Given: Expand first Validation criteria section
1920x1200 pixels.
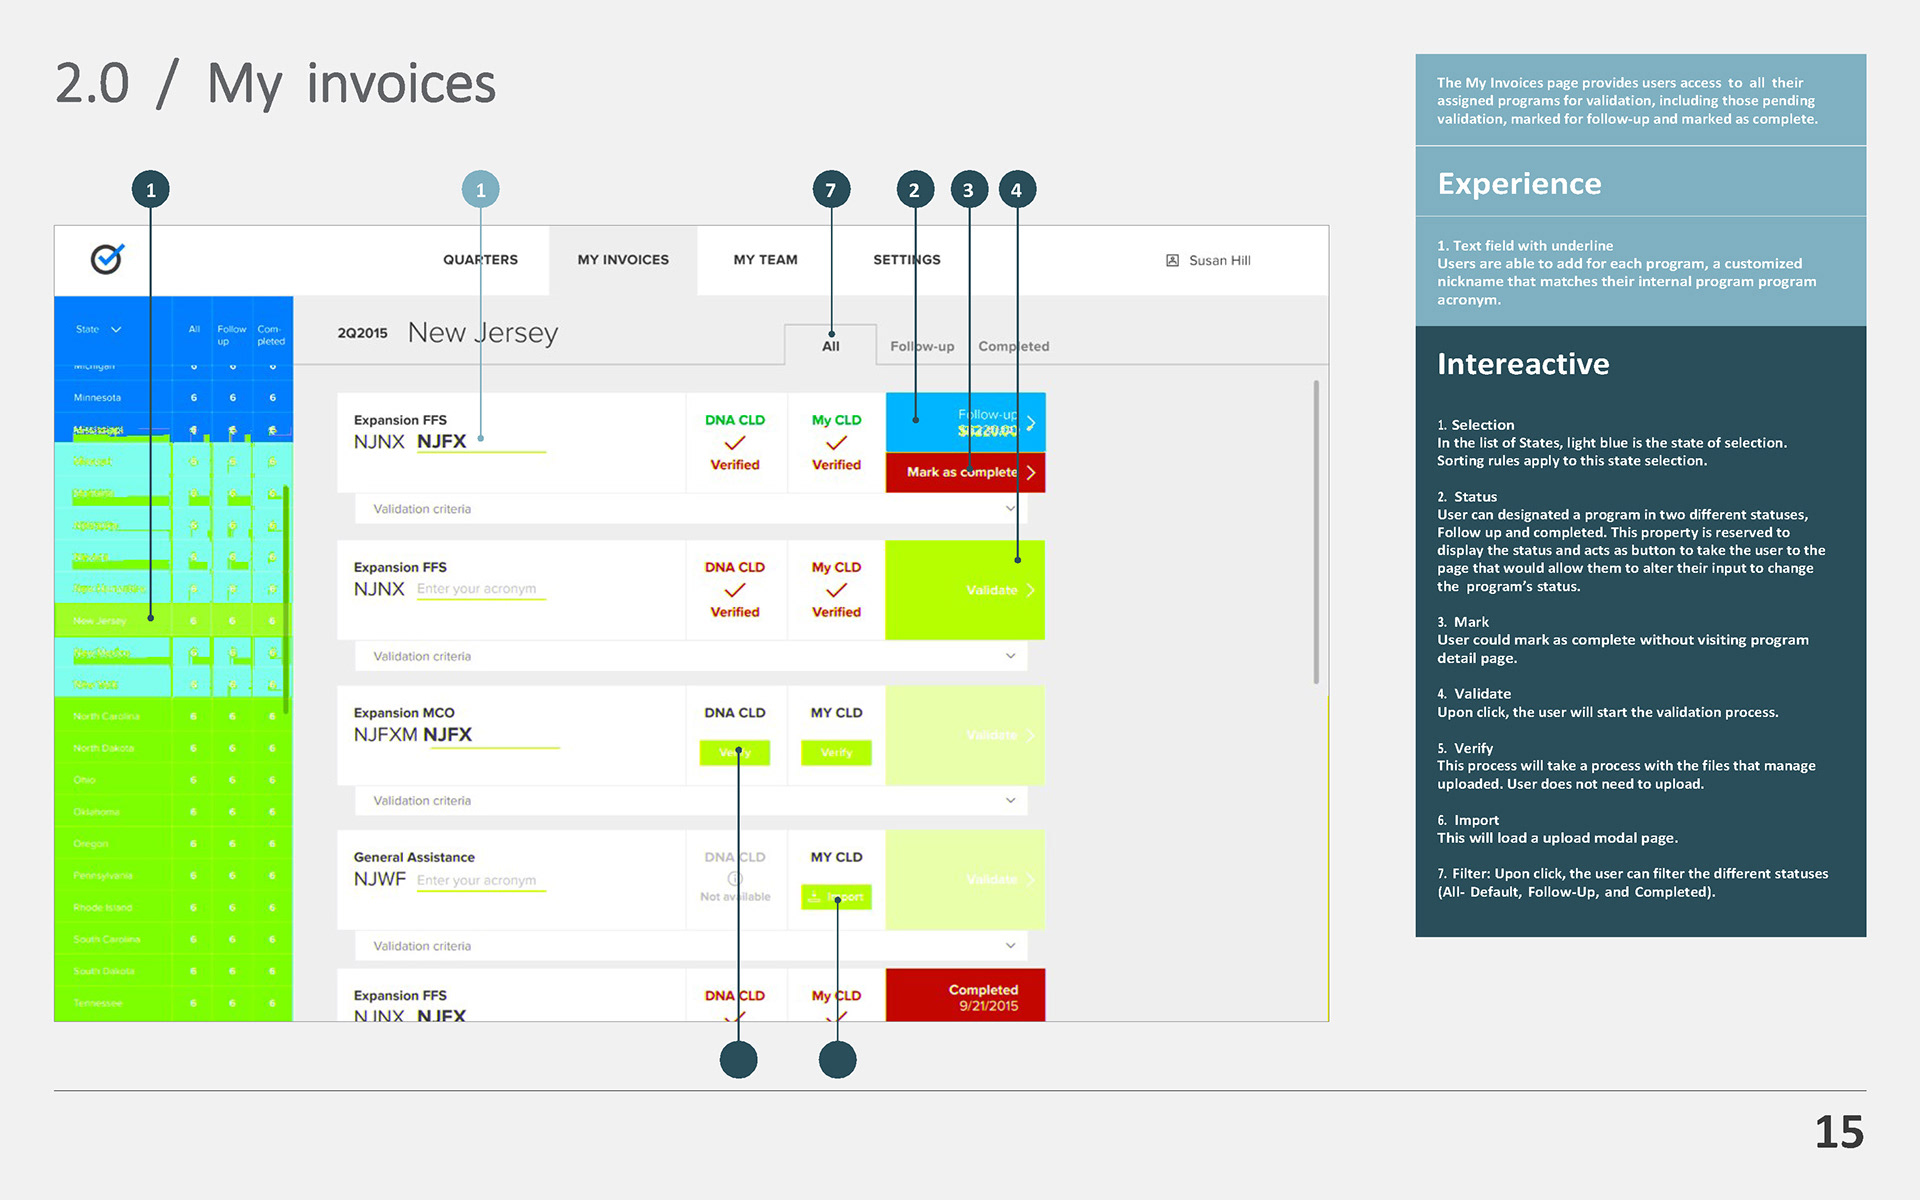Looking at the screenshot, I should click(1010, 509).
